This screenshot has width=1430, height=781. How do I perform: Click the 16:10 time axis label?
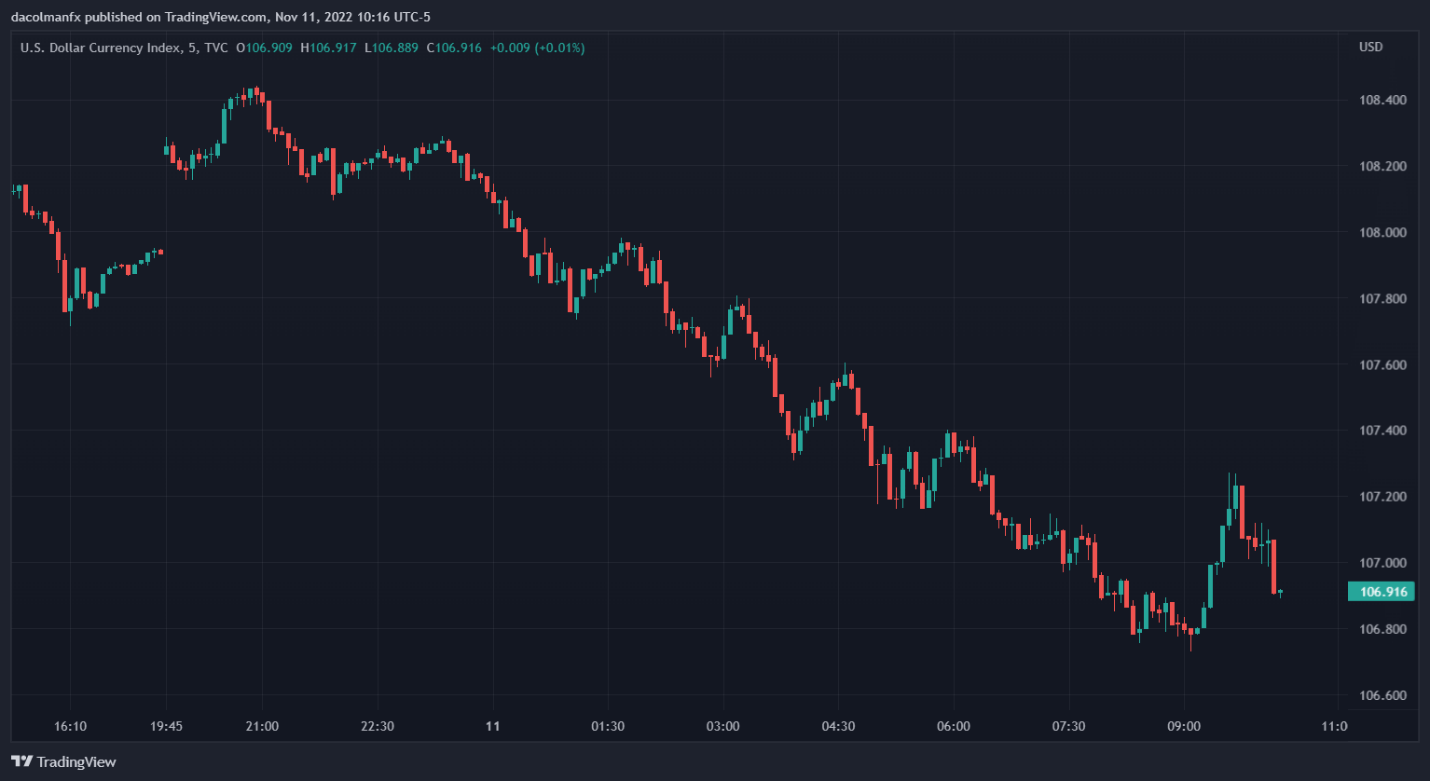[x=70, y=726]
